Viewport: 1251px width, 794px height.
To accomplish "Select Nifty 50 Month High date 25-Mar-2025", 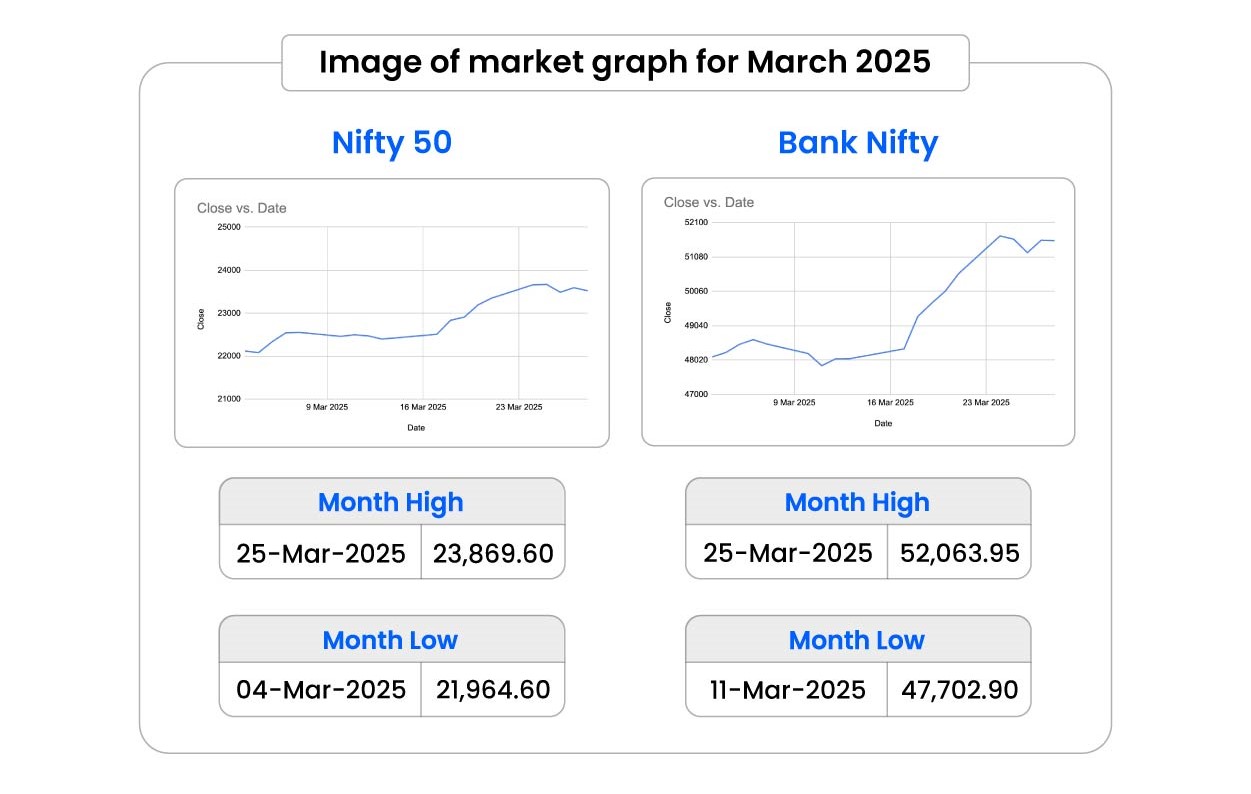I will click(x=321, y=553).
